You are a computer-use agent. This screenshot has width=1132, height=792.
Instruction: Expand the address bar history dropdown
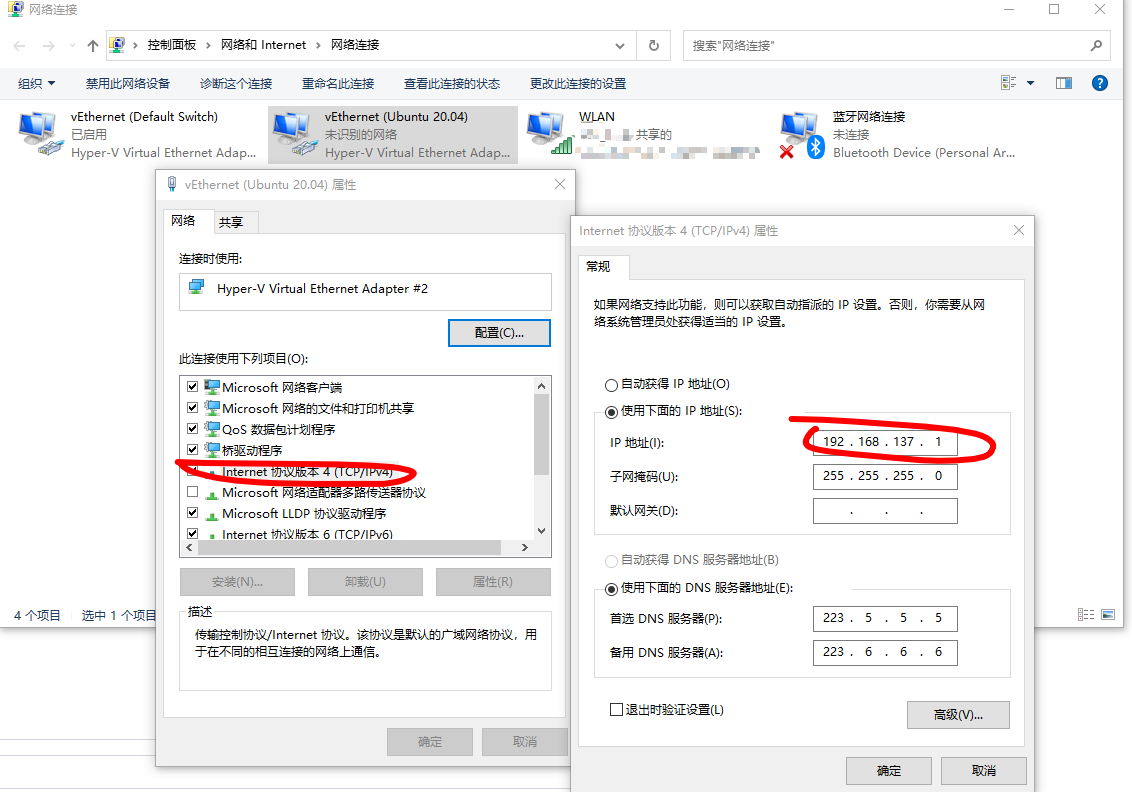point(619,45)
